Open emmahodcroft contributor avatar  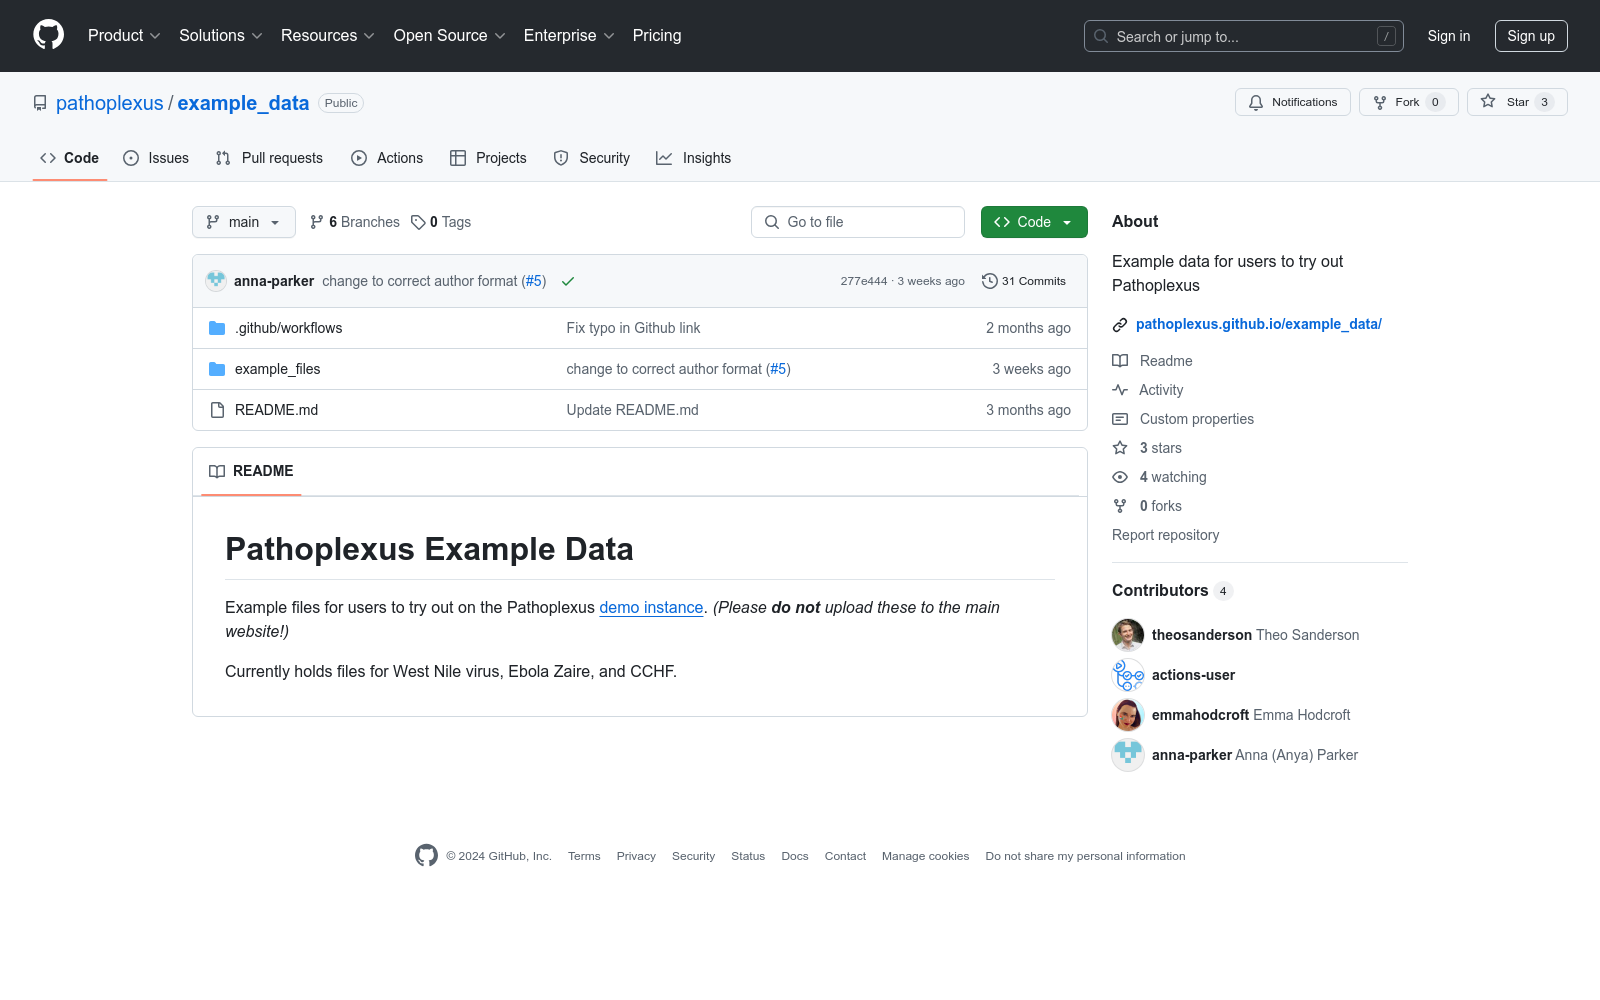tap(1128, 715)
